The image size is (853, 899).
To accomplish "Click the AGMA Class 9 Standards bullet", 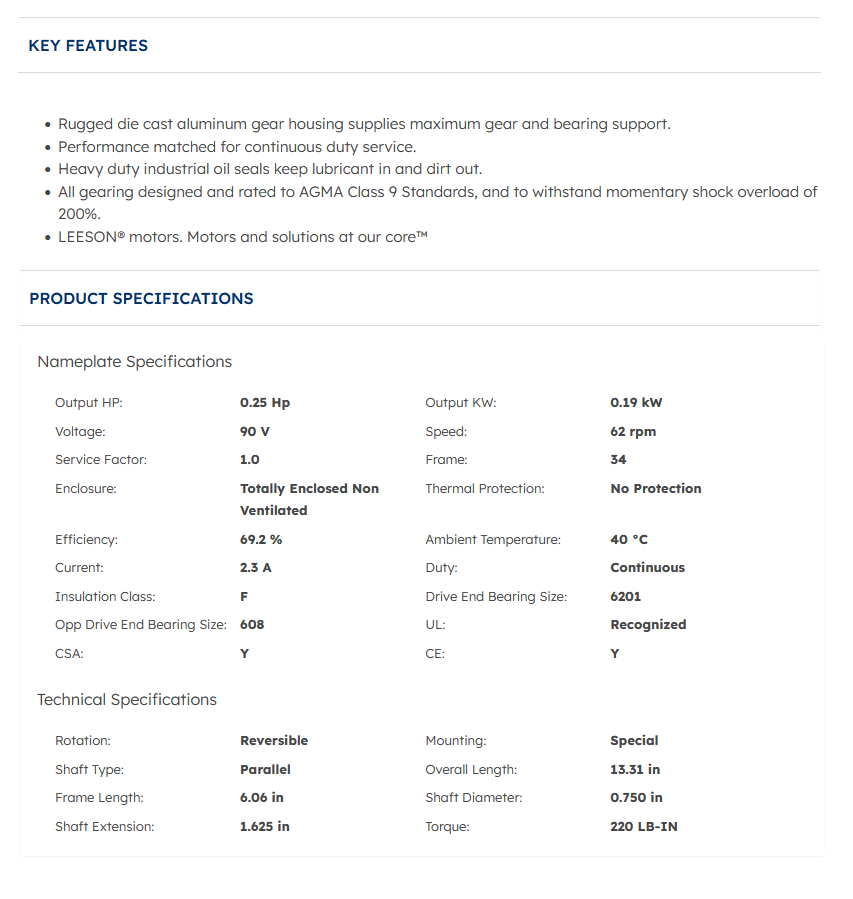I will point(437,192).
